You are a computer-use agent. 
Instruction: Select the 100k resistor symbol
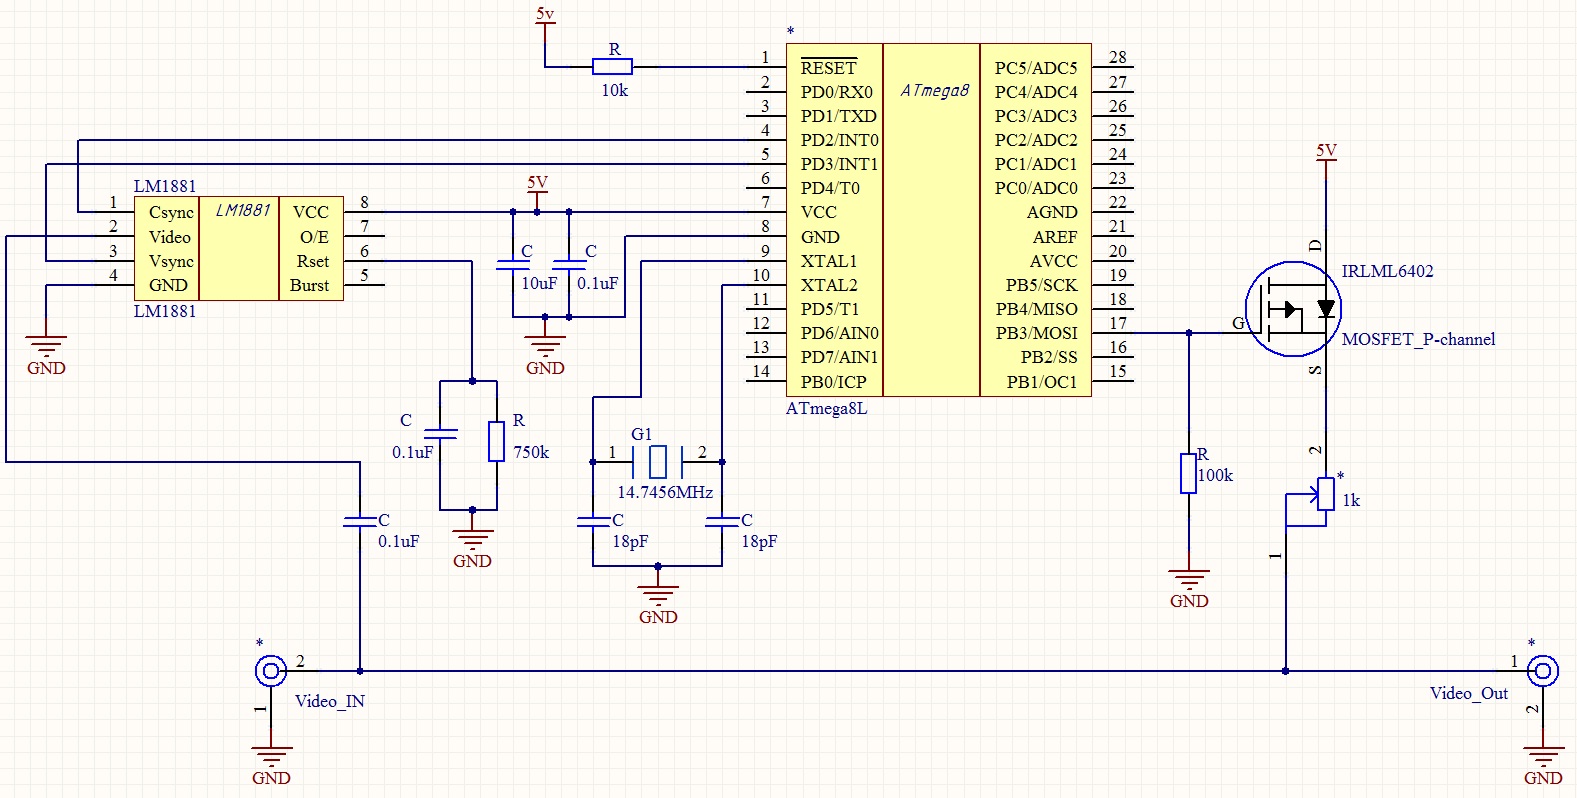point(1188,473)
